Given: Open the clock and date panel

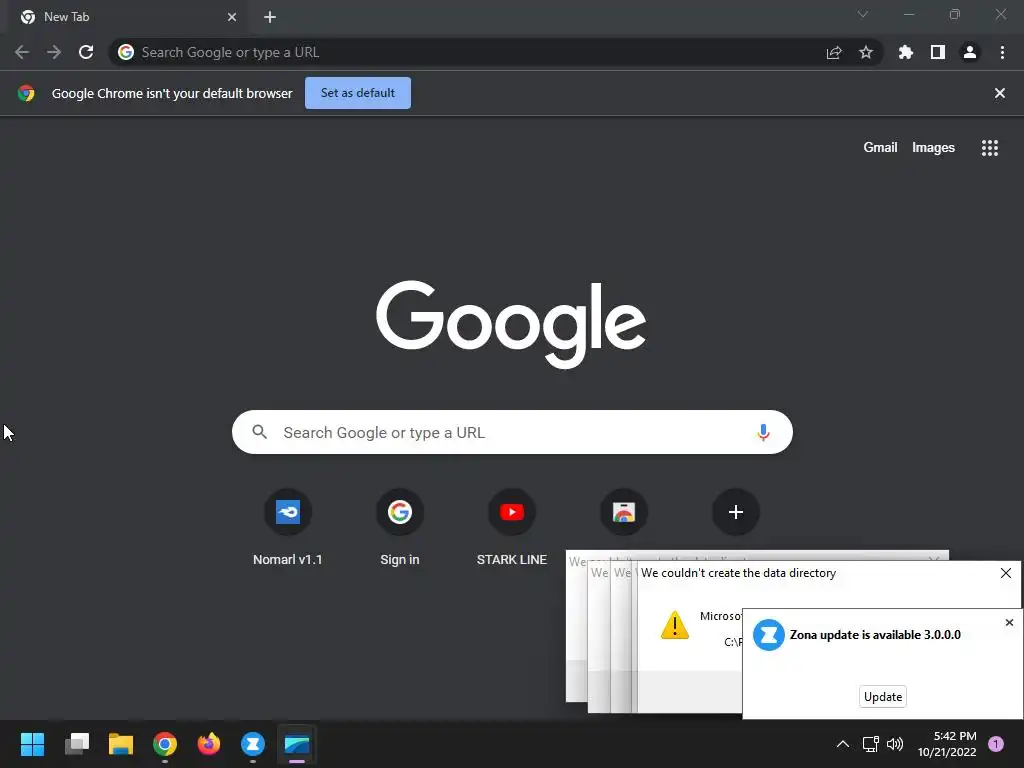Looking at the screenshot, I should [947, 744].
